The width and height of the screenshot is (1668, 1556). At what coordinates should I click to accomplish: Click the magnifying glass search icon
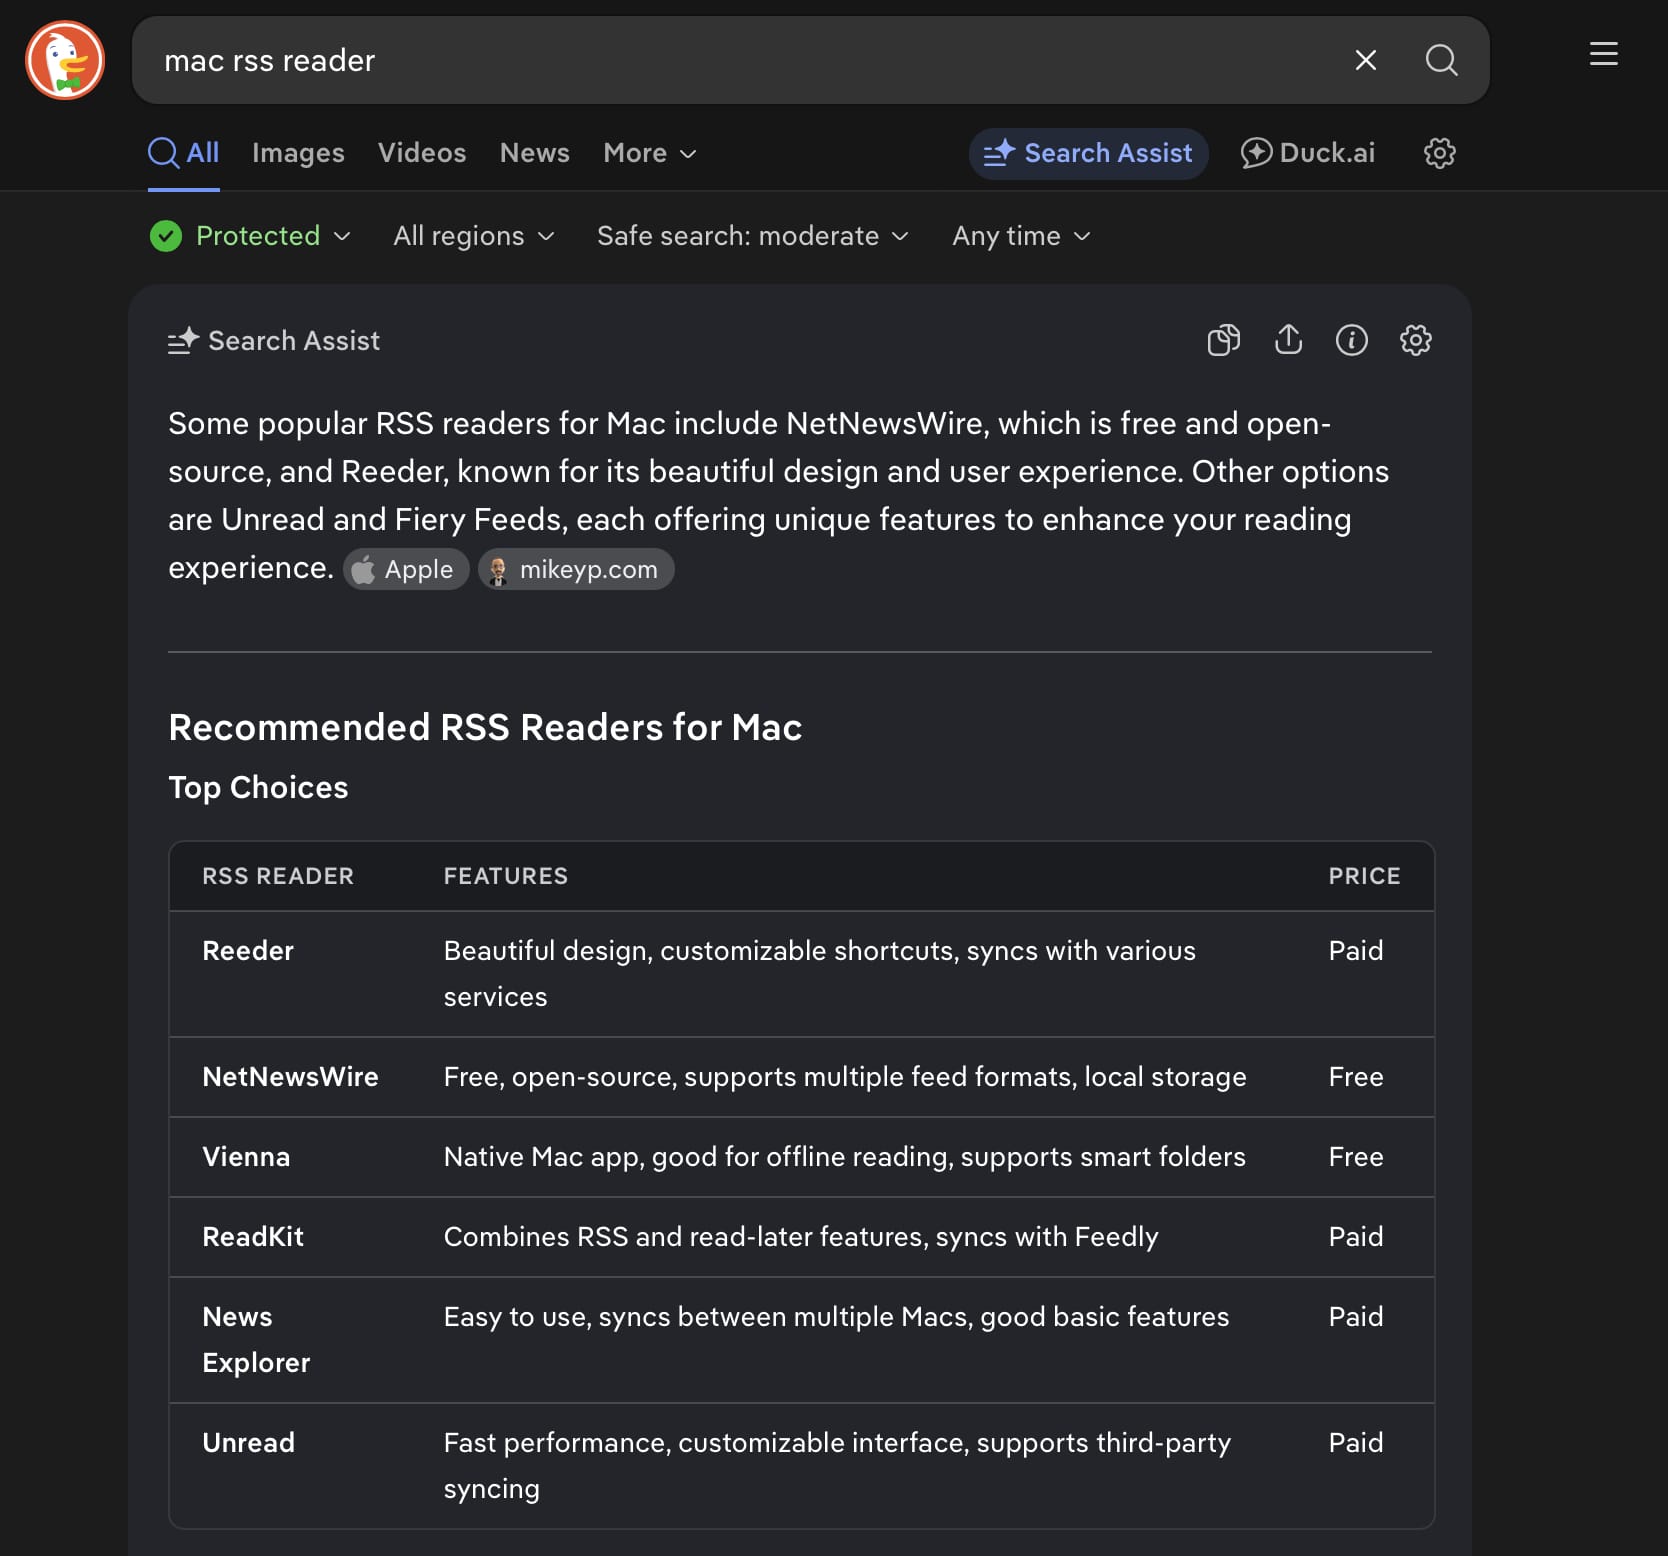[x=1440, y=60]
